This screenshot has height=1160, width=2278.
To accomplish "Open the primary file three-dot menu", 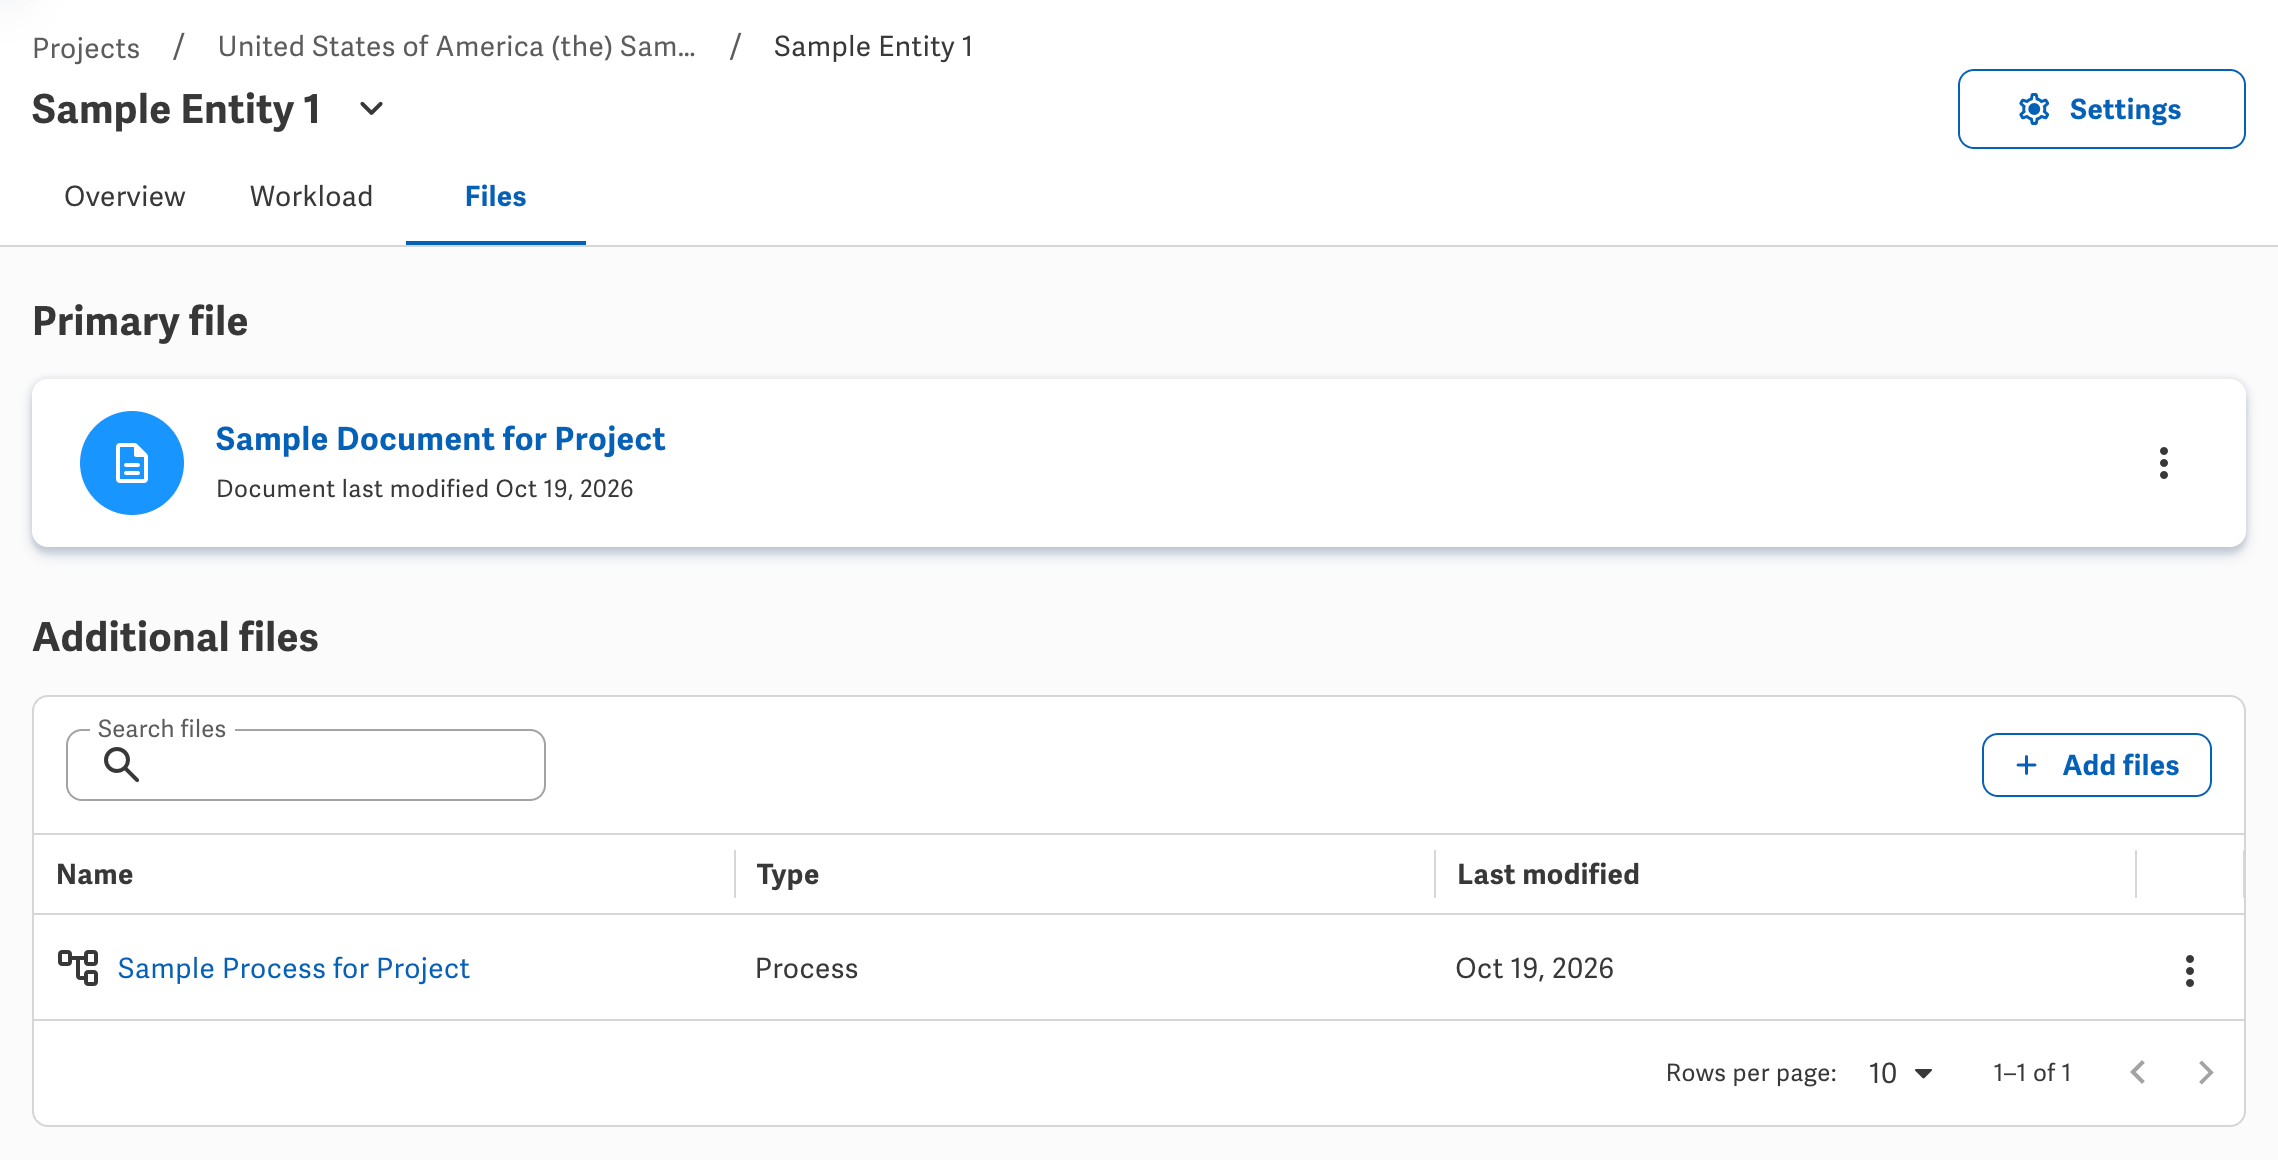I will (2163, 463).
